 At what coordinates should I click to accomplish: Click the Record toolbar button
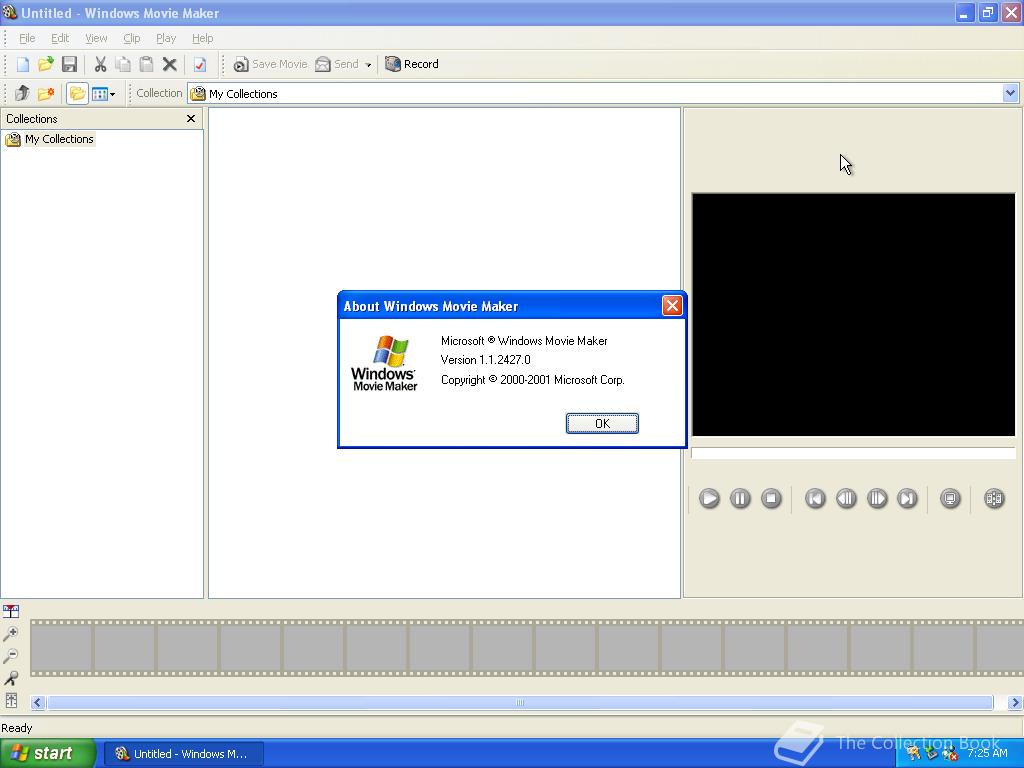[411, 64]
